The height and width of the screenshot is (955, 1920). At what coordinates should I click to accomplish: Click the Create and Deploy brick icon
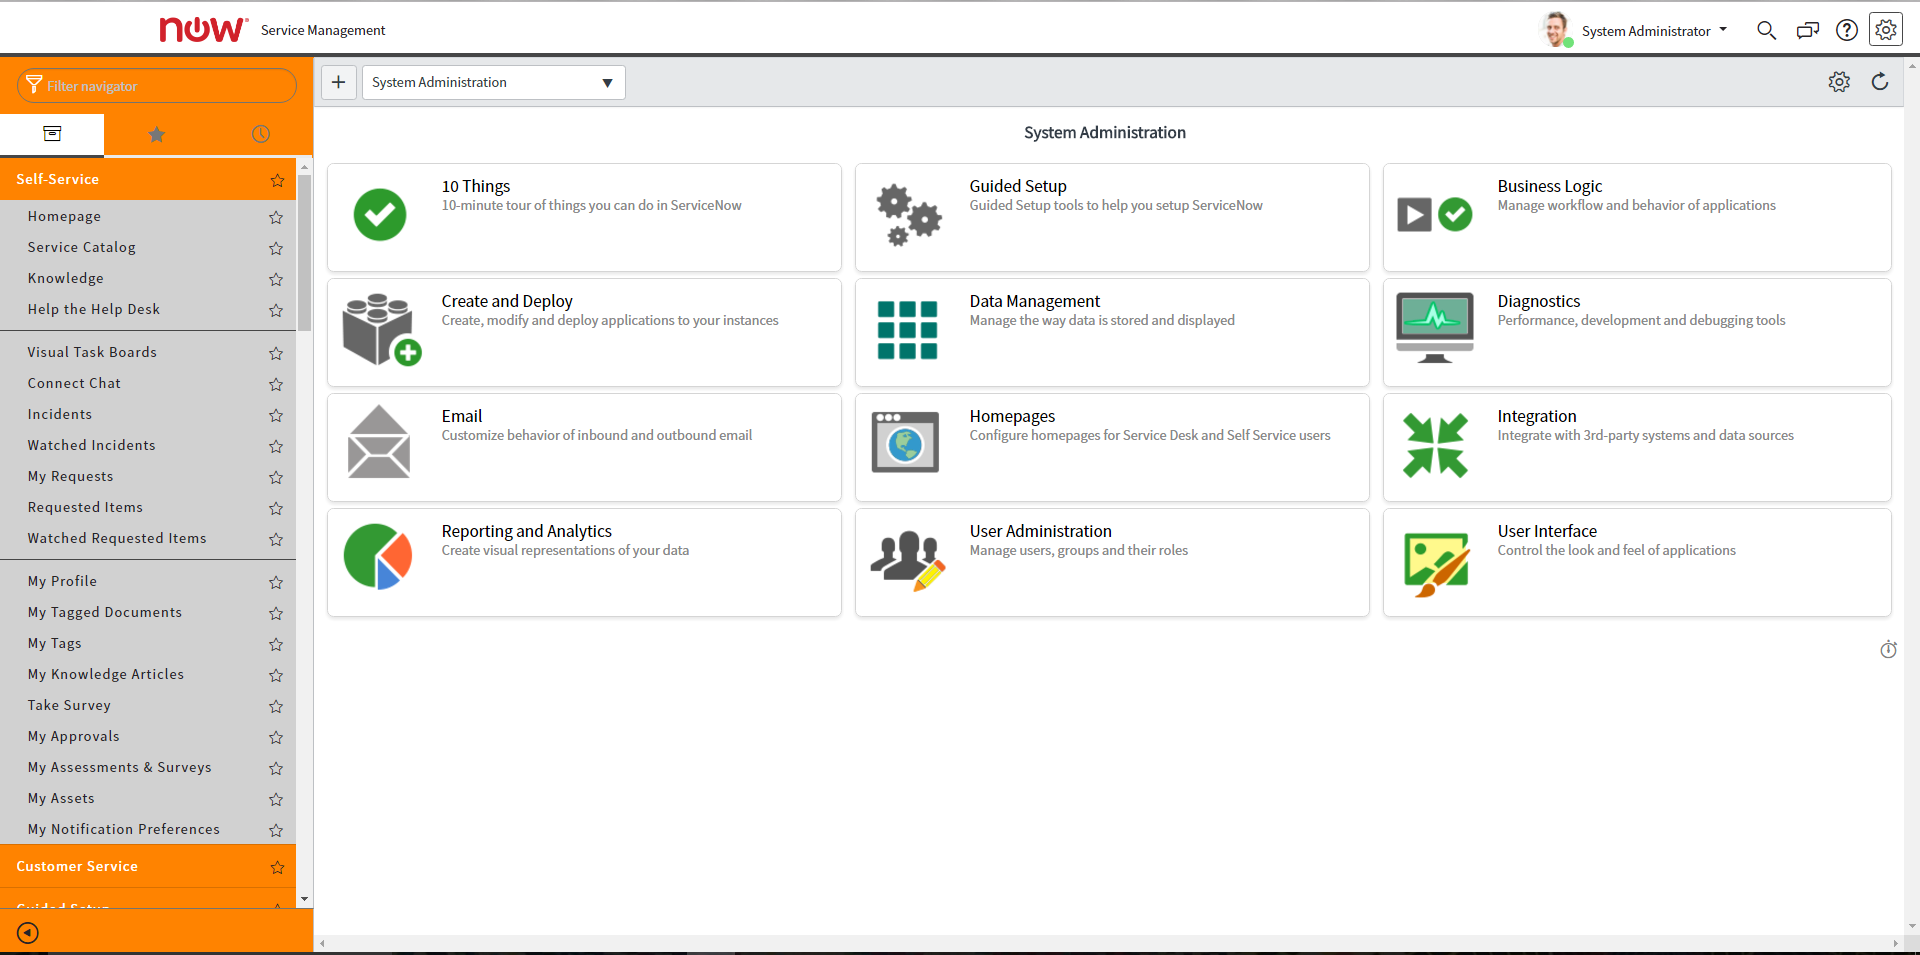tap(382, 330)
